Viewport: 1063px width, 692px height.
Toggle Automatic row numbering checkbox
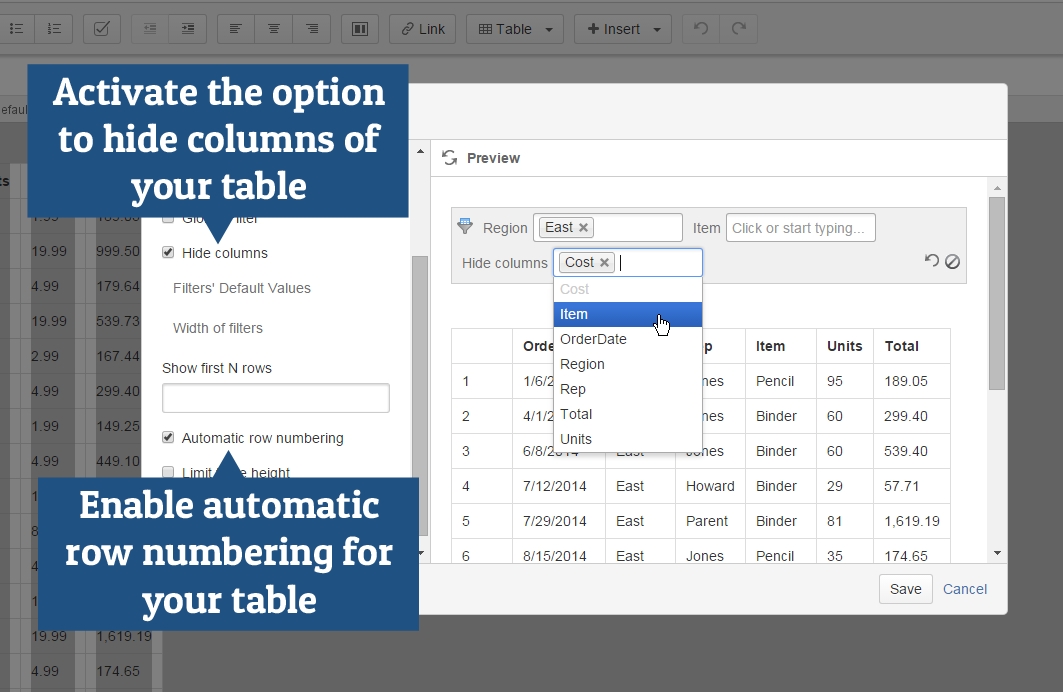(168, 438)
